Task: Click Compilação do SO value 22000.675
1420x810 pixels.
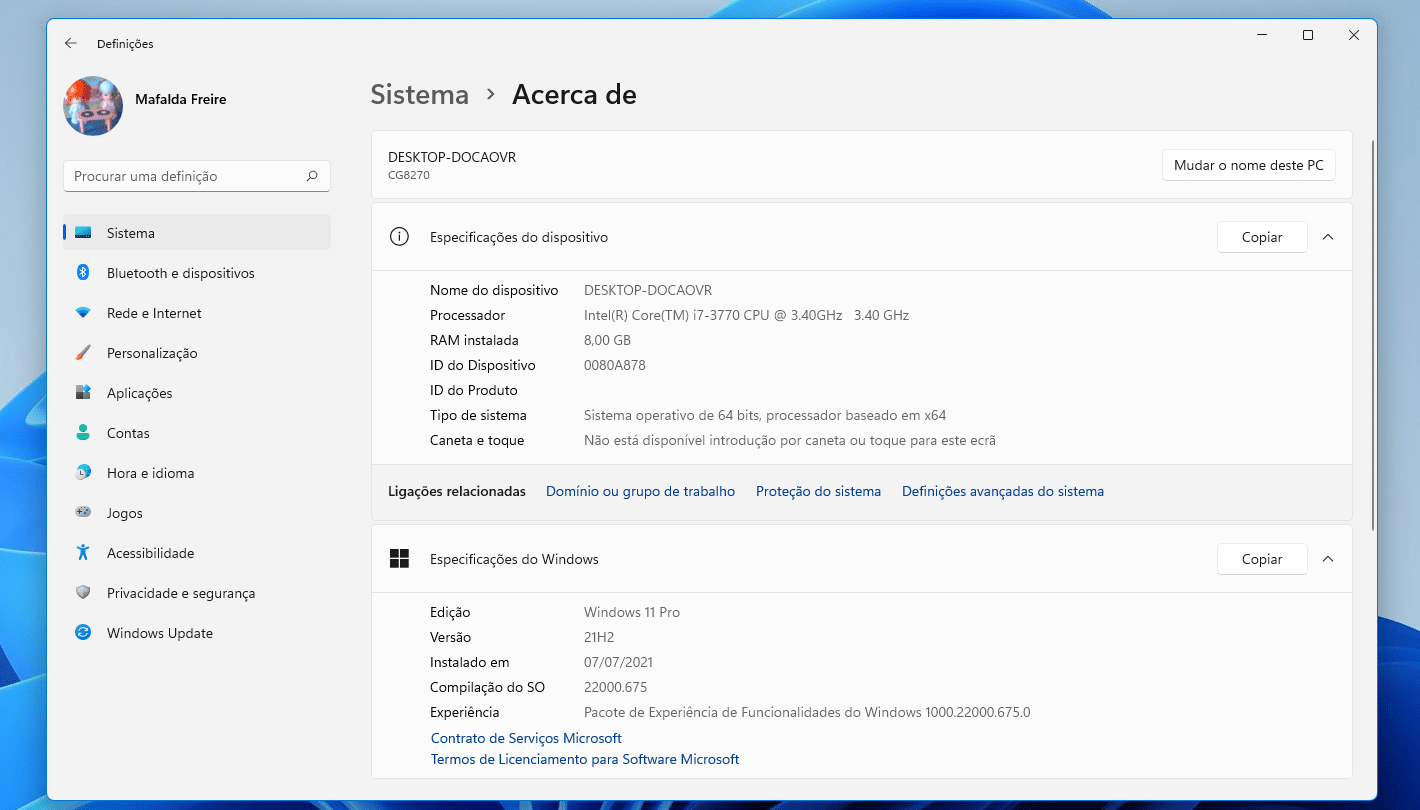Action: (x=615, y=687)
